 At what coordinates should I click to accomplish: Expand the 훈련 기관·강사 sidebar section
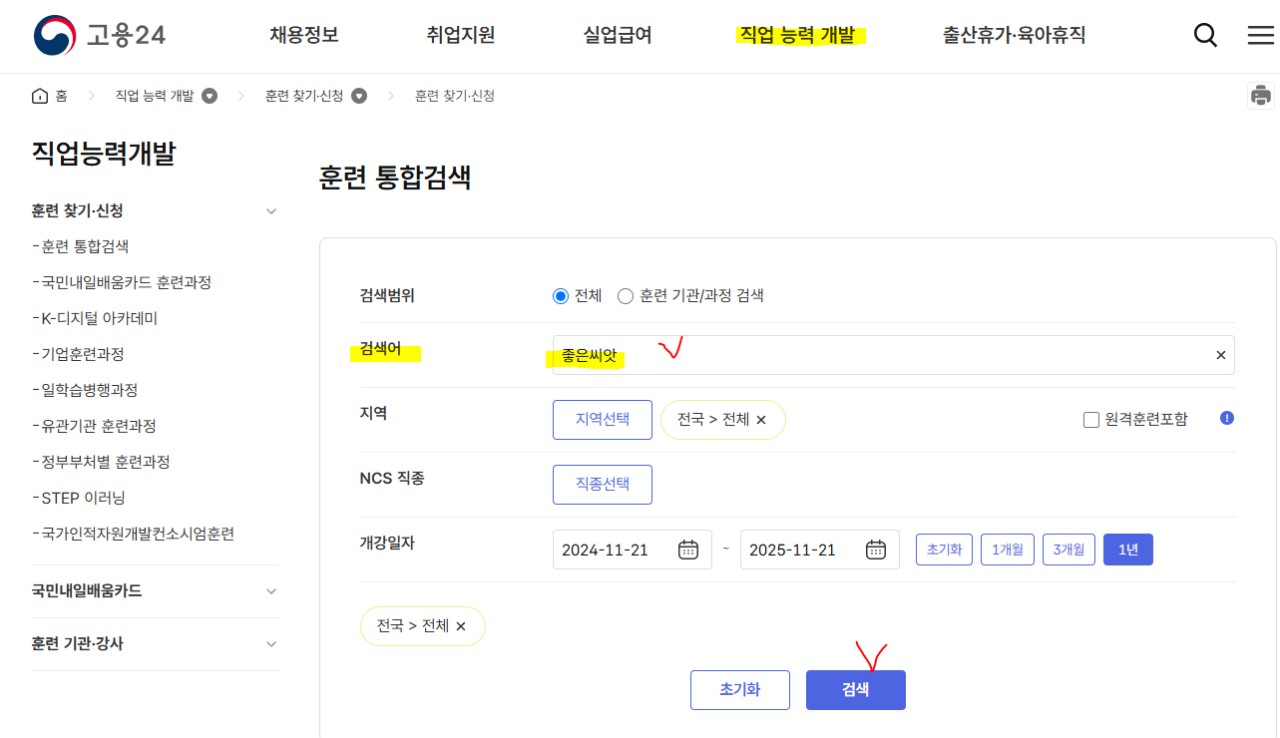click(271, 644)
